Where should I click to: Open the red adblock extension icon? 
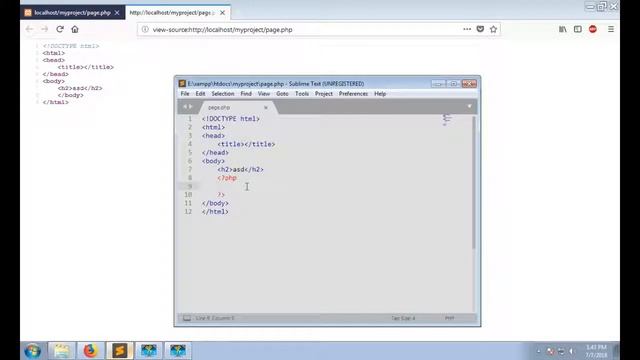(x=593, y=29)
